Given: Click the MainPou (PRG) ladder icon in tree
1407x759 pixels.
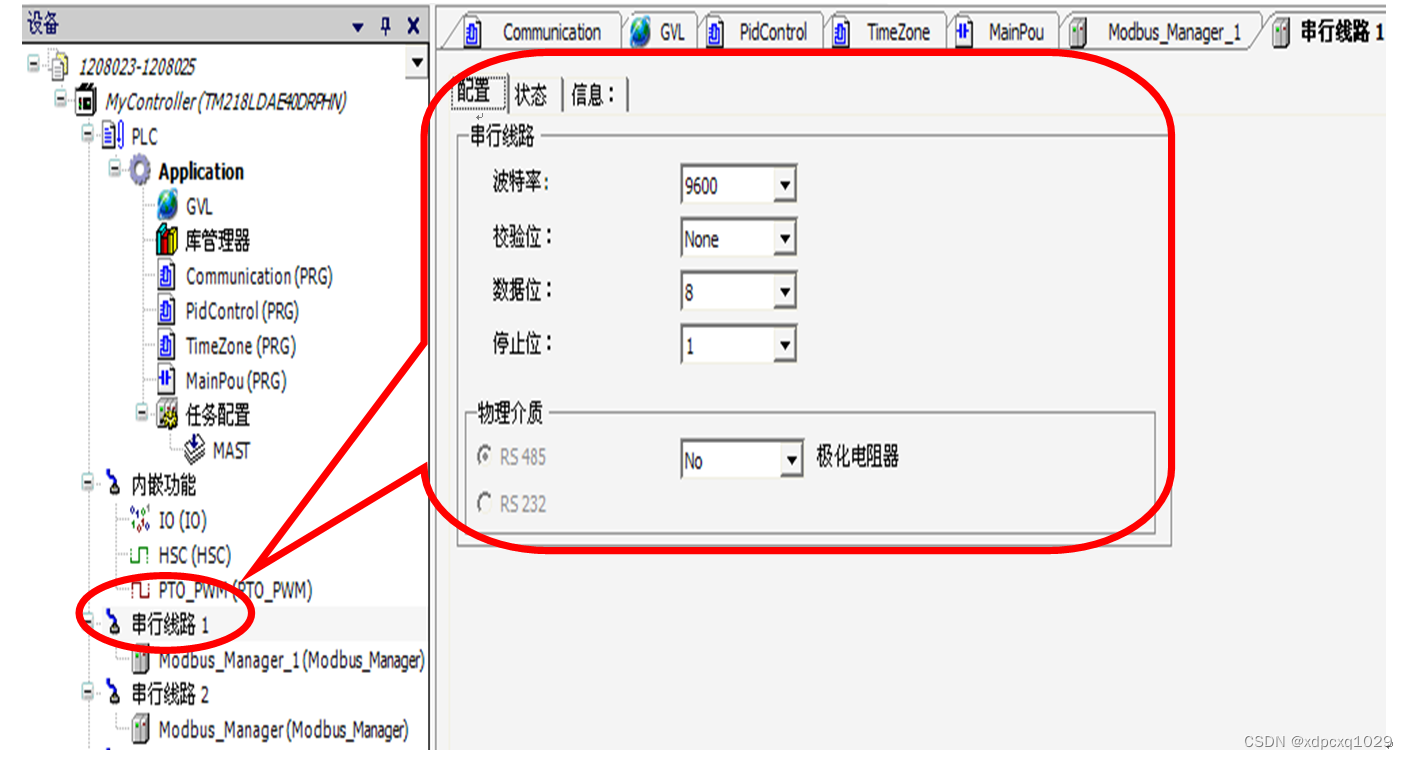Looking at the screenshot, I should 167,381.
